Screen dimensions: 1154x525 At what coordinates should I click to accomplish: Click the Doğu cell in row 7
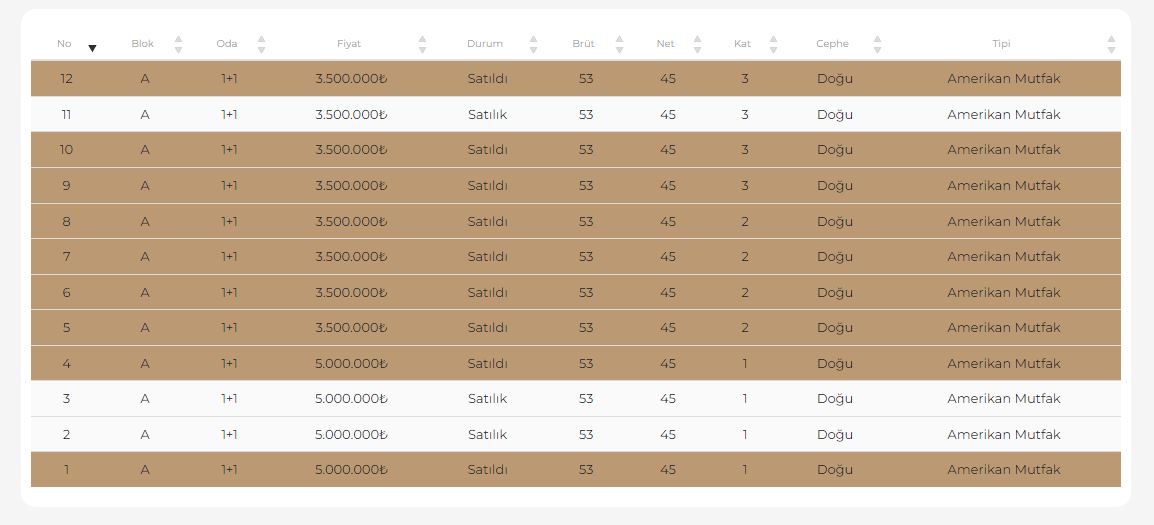point(834,257)
